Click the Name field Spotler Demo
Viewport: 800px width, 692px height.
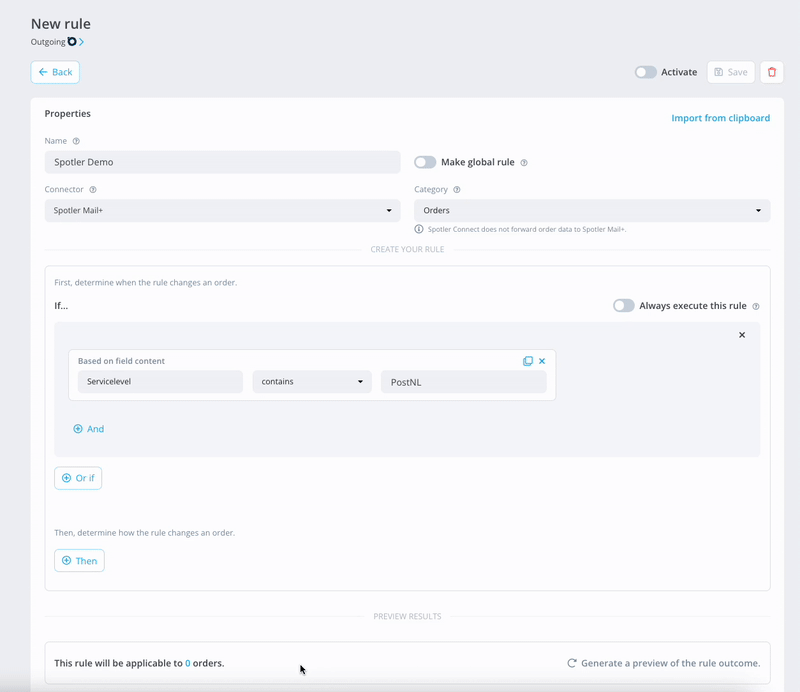[x=222, y=162]
